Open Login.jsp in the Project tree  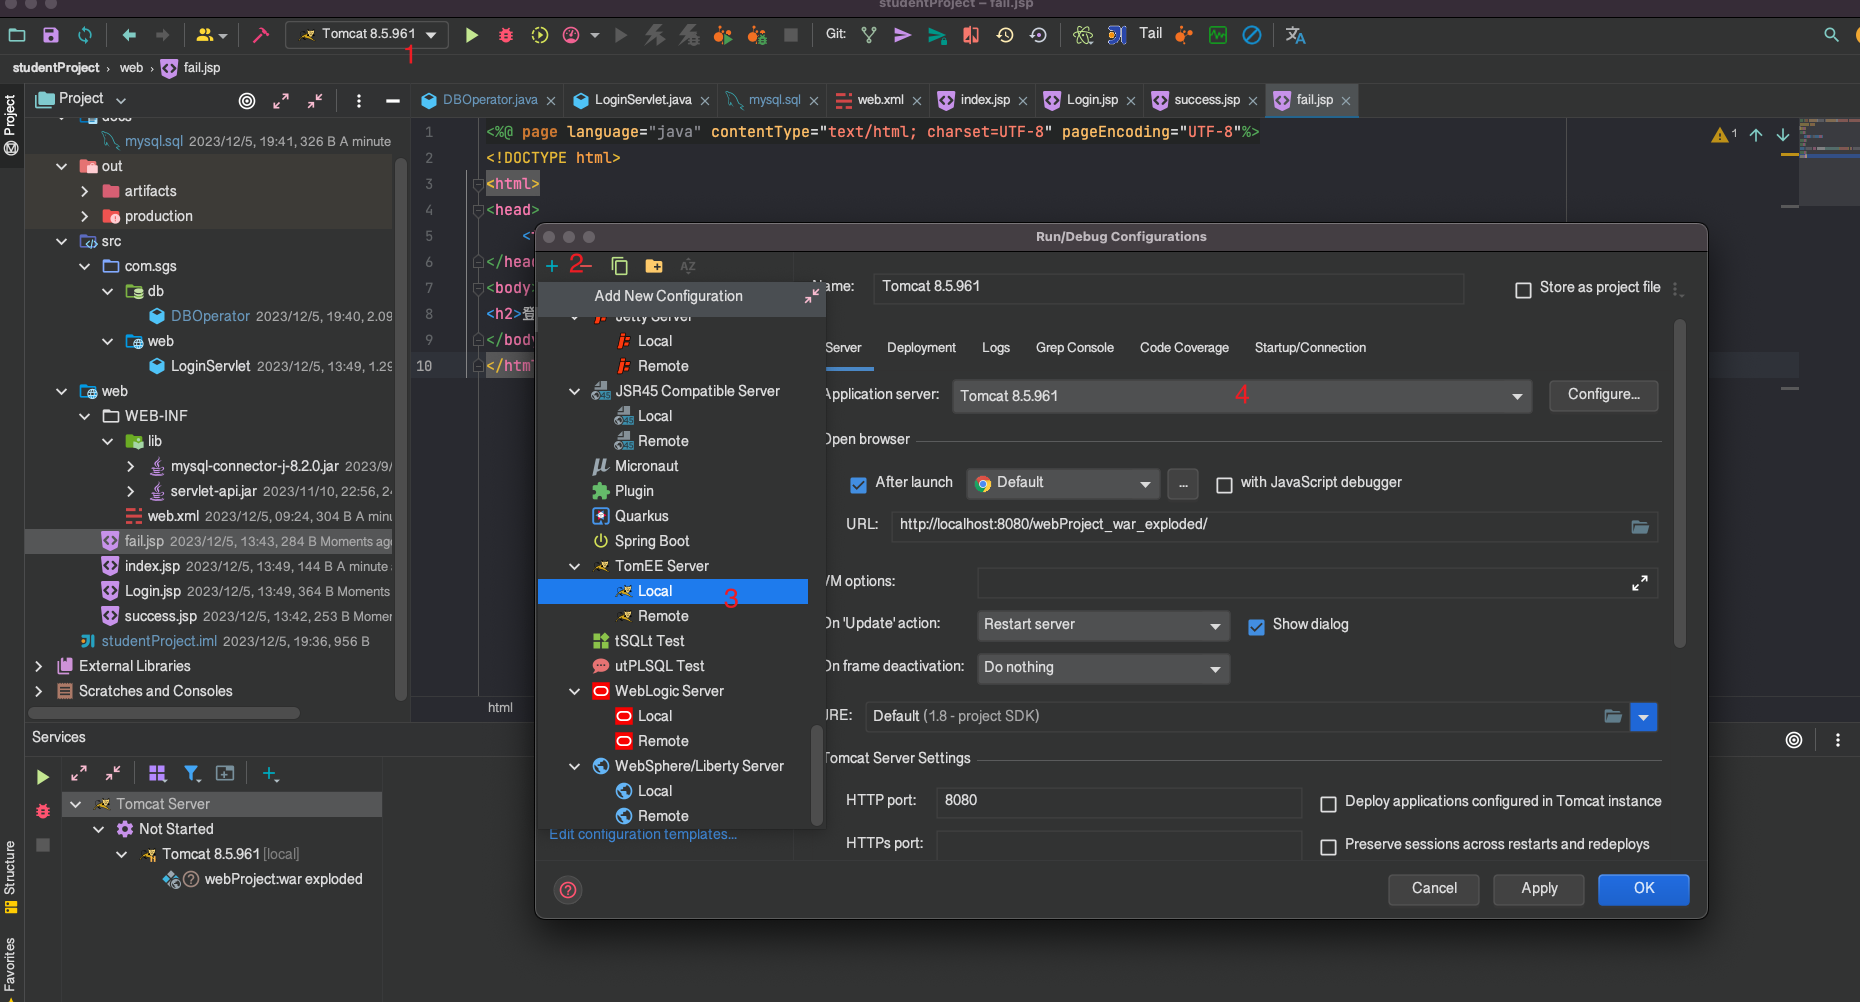(x=153, y=591)
